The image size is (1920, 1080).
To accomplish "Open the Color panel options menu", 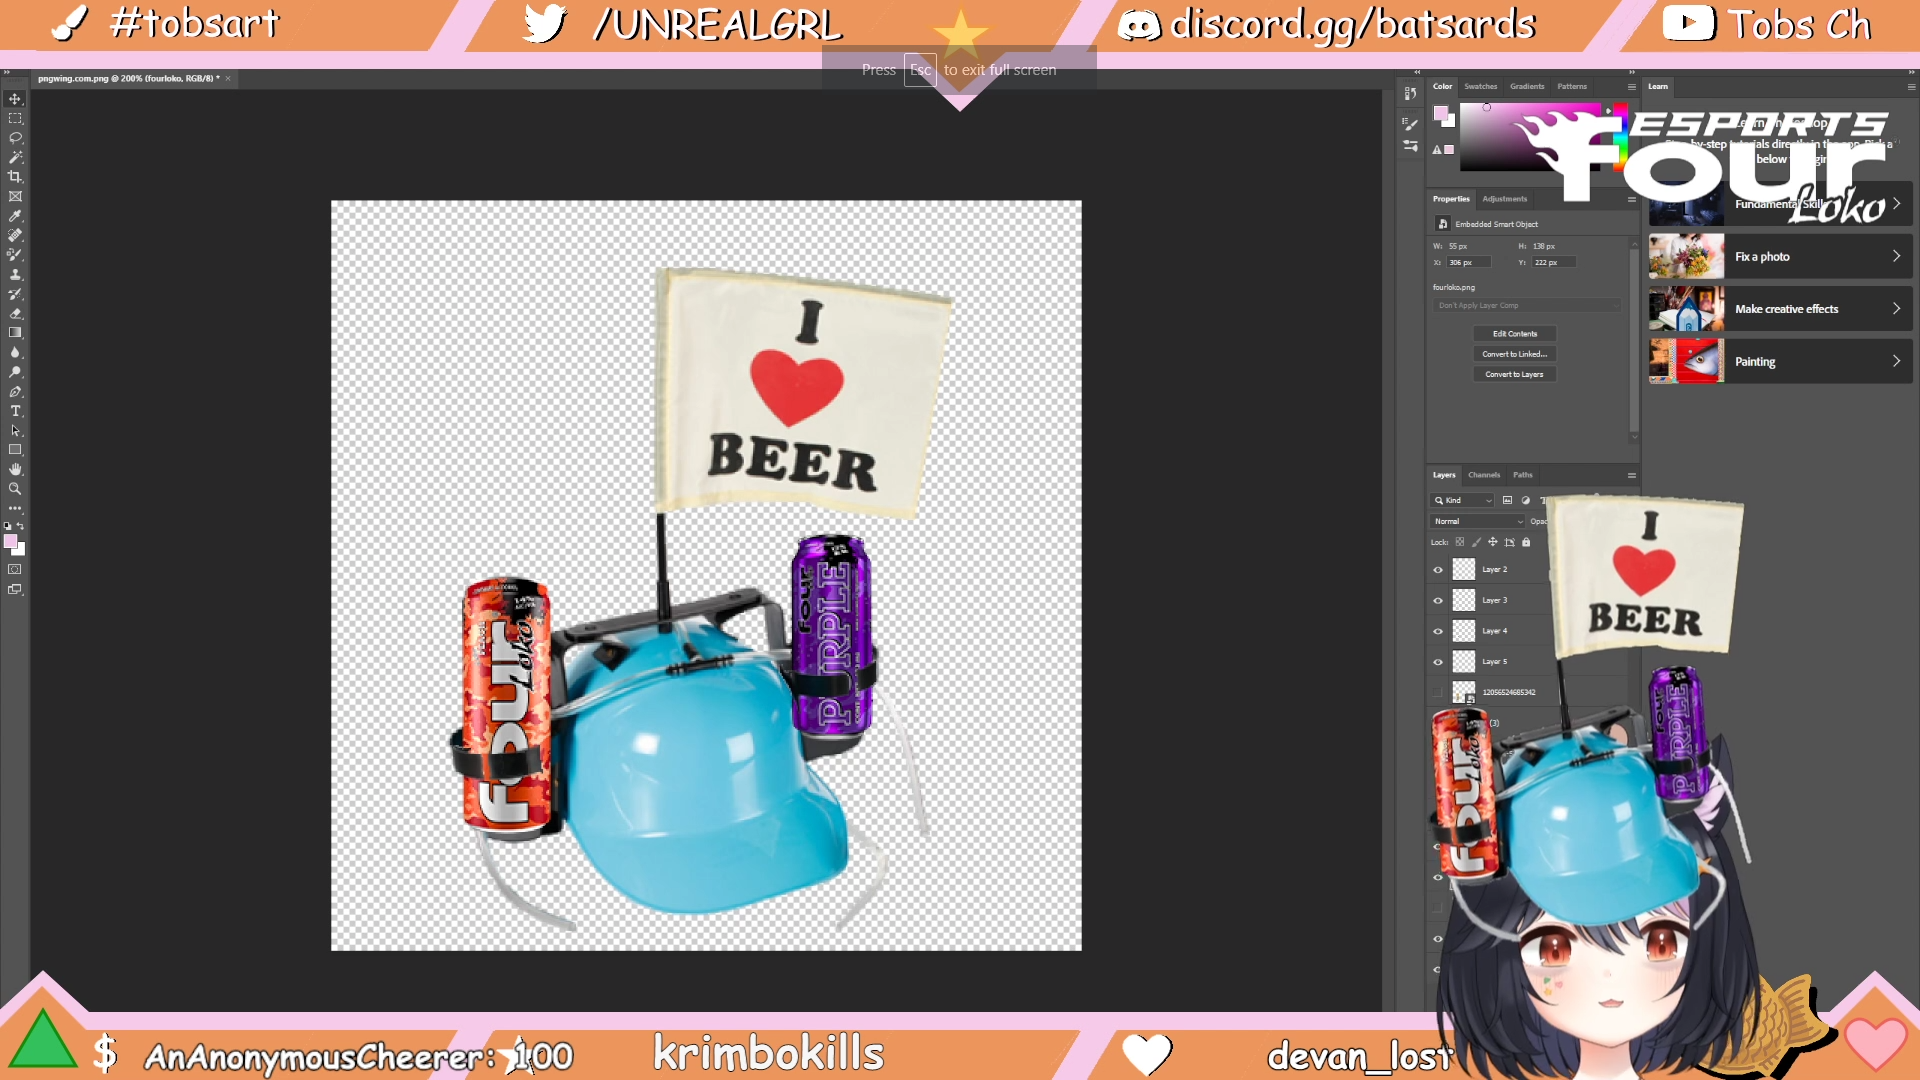I will [1631, 87].
